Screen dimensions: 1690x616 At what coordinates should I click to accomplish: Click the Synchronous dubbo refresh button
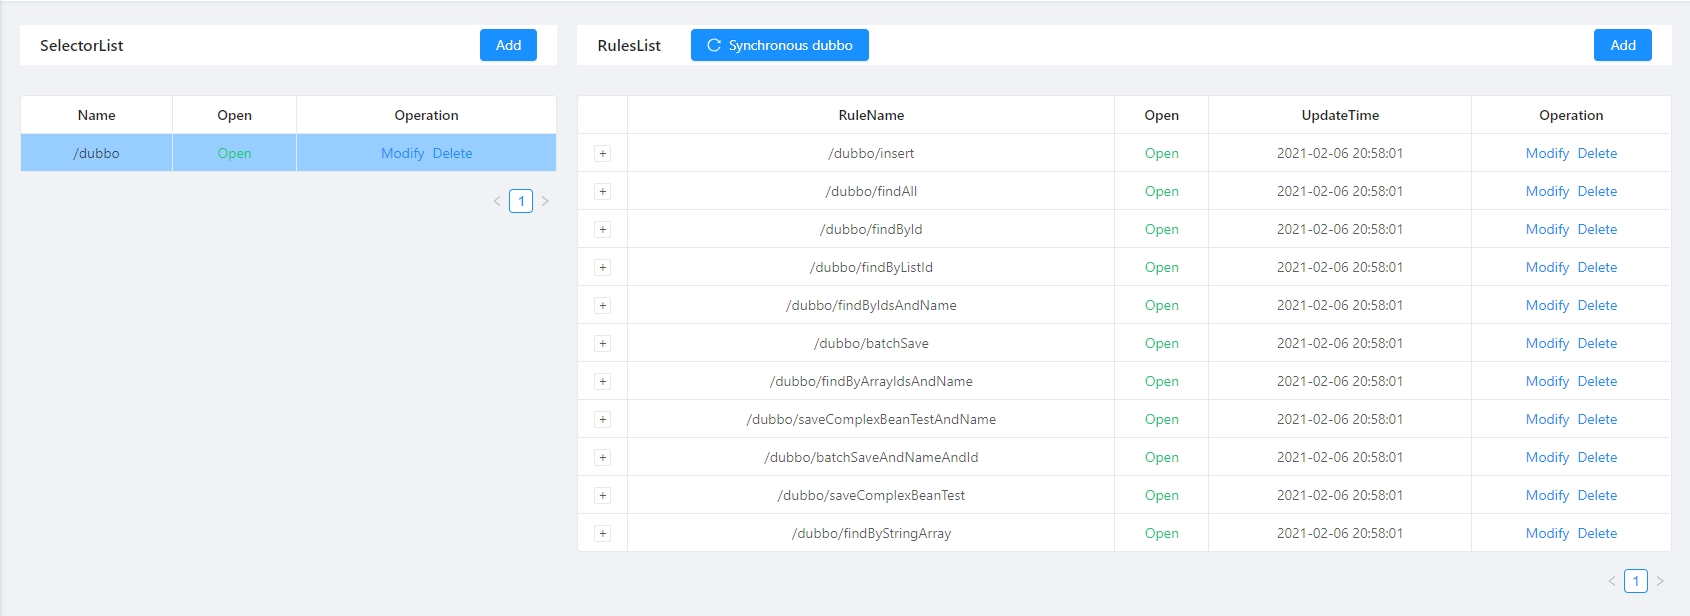[x=779, y=45]
